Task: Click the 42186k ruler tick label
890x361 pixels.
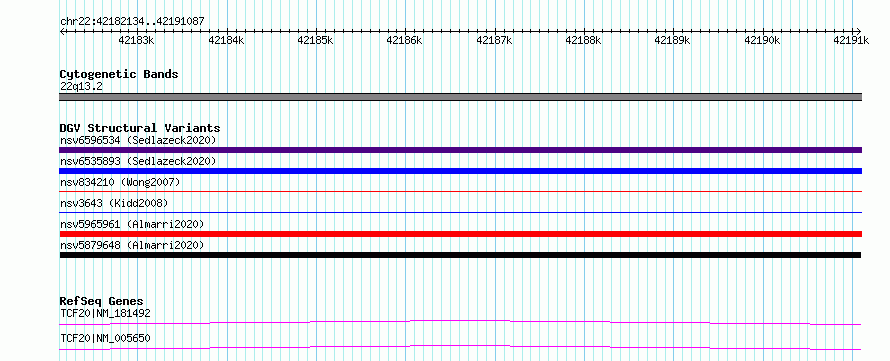Action: (404, 40)
